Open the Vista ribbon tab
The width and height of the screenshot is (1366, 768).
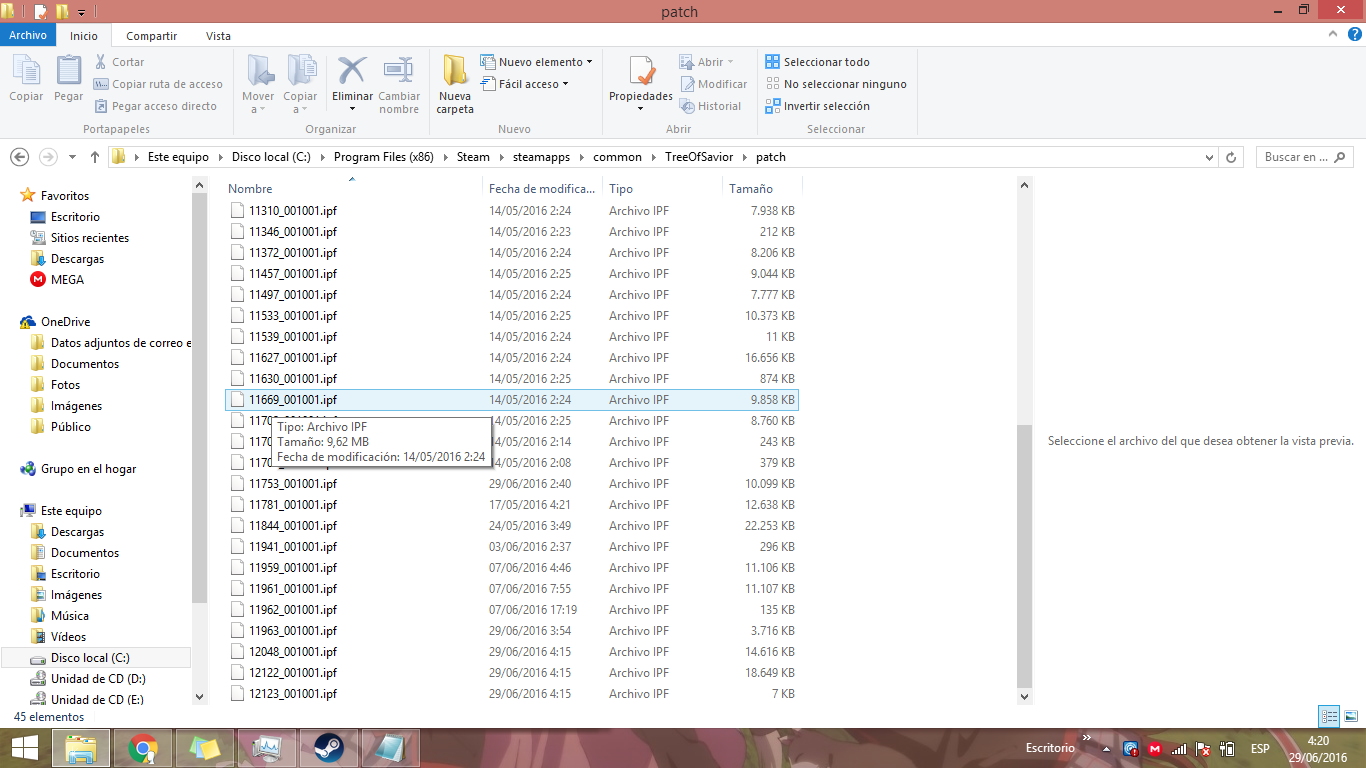click(218, 36)
